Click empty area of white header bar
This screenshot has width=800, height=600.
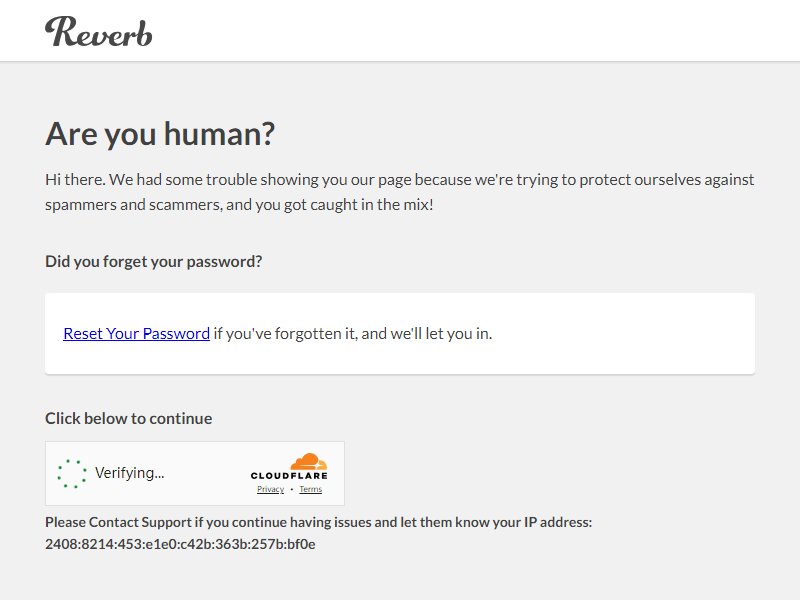click(459, 31)
